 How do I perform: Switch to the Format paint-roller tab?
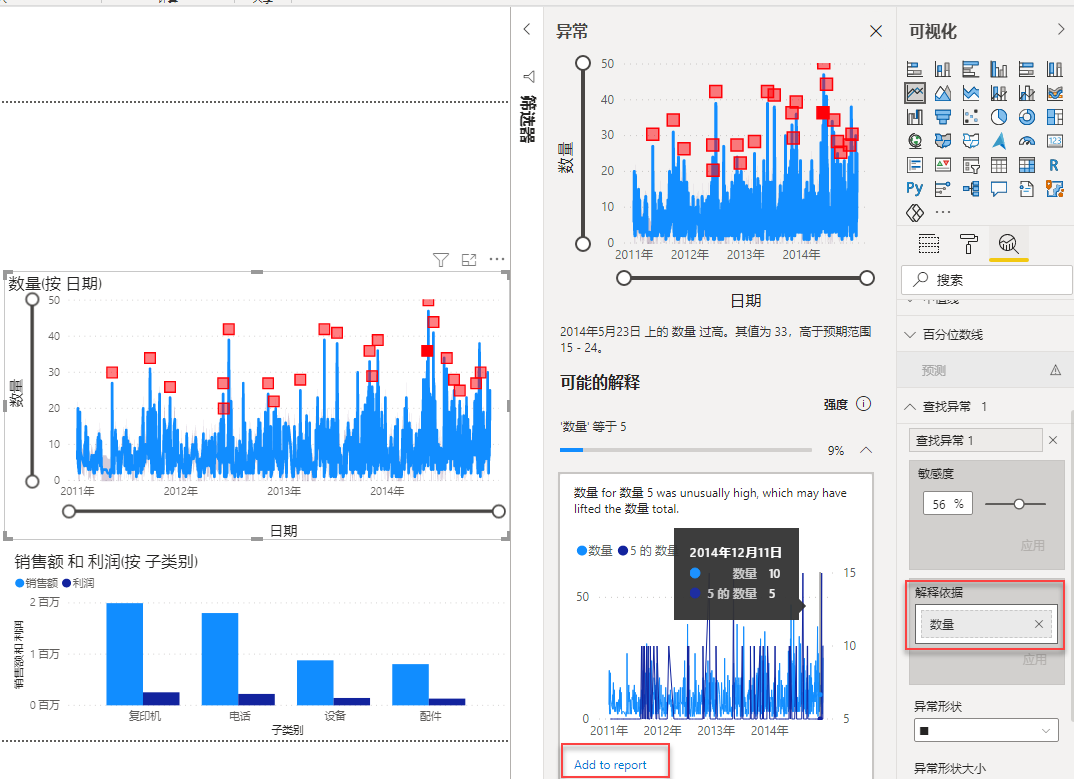[969, 244]
